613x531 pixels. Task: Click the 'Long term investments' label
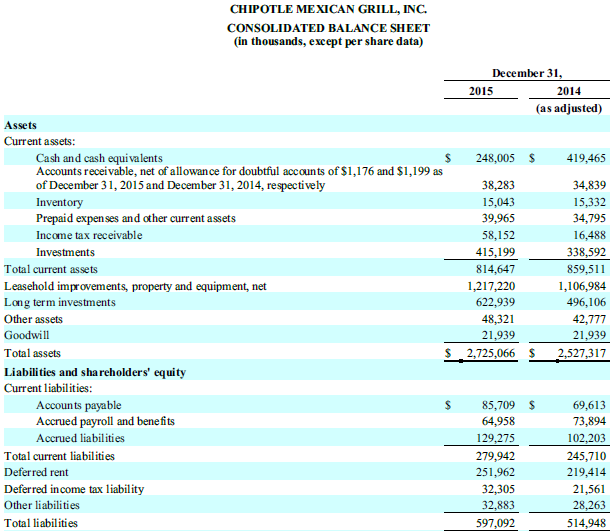coord(60,302)
